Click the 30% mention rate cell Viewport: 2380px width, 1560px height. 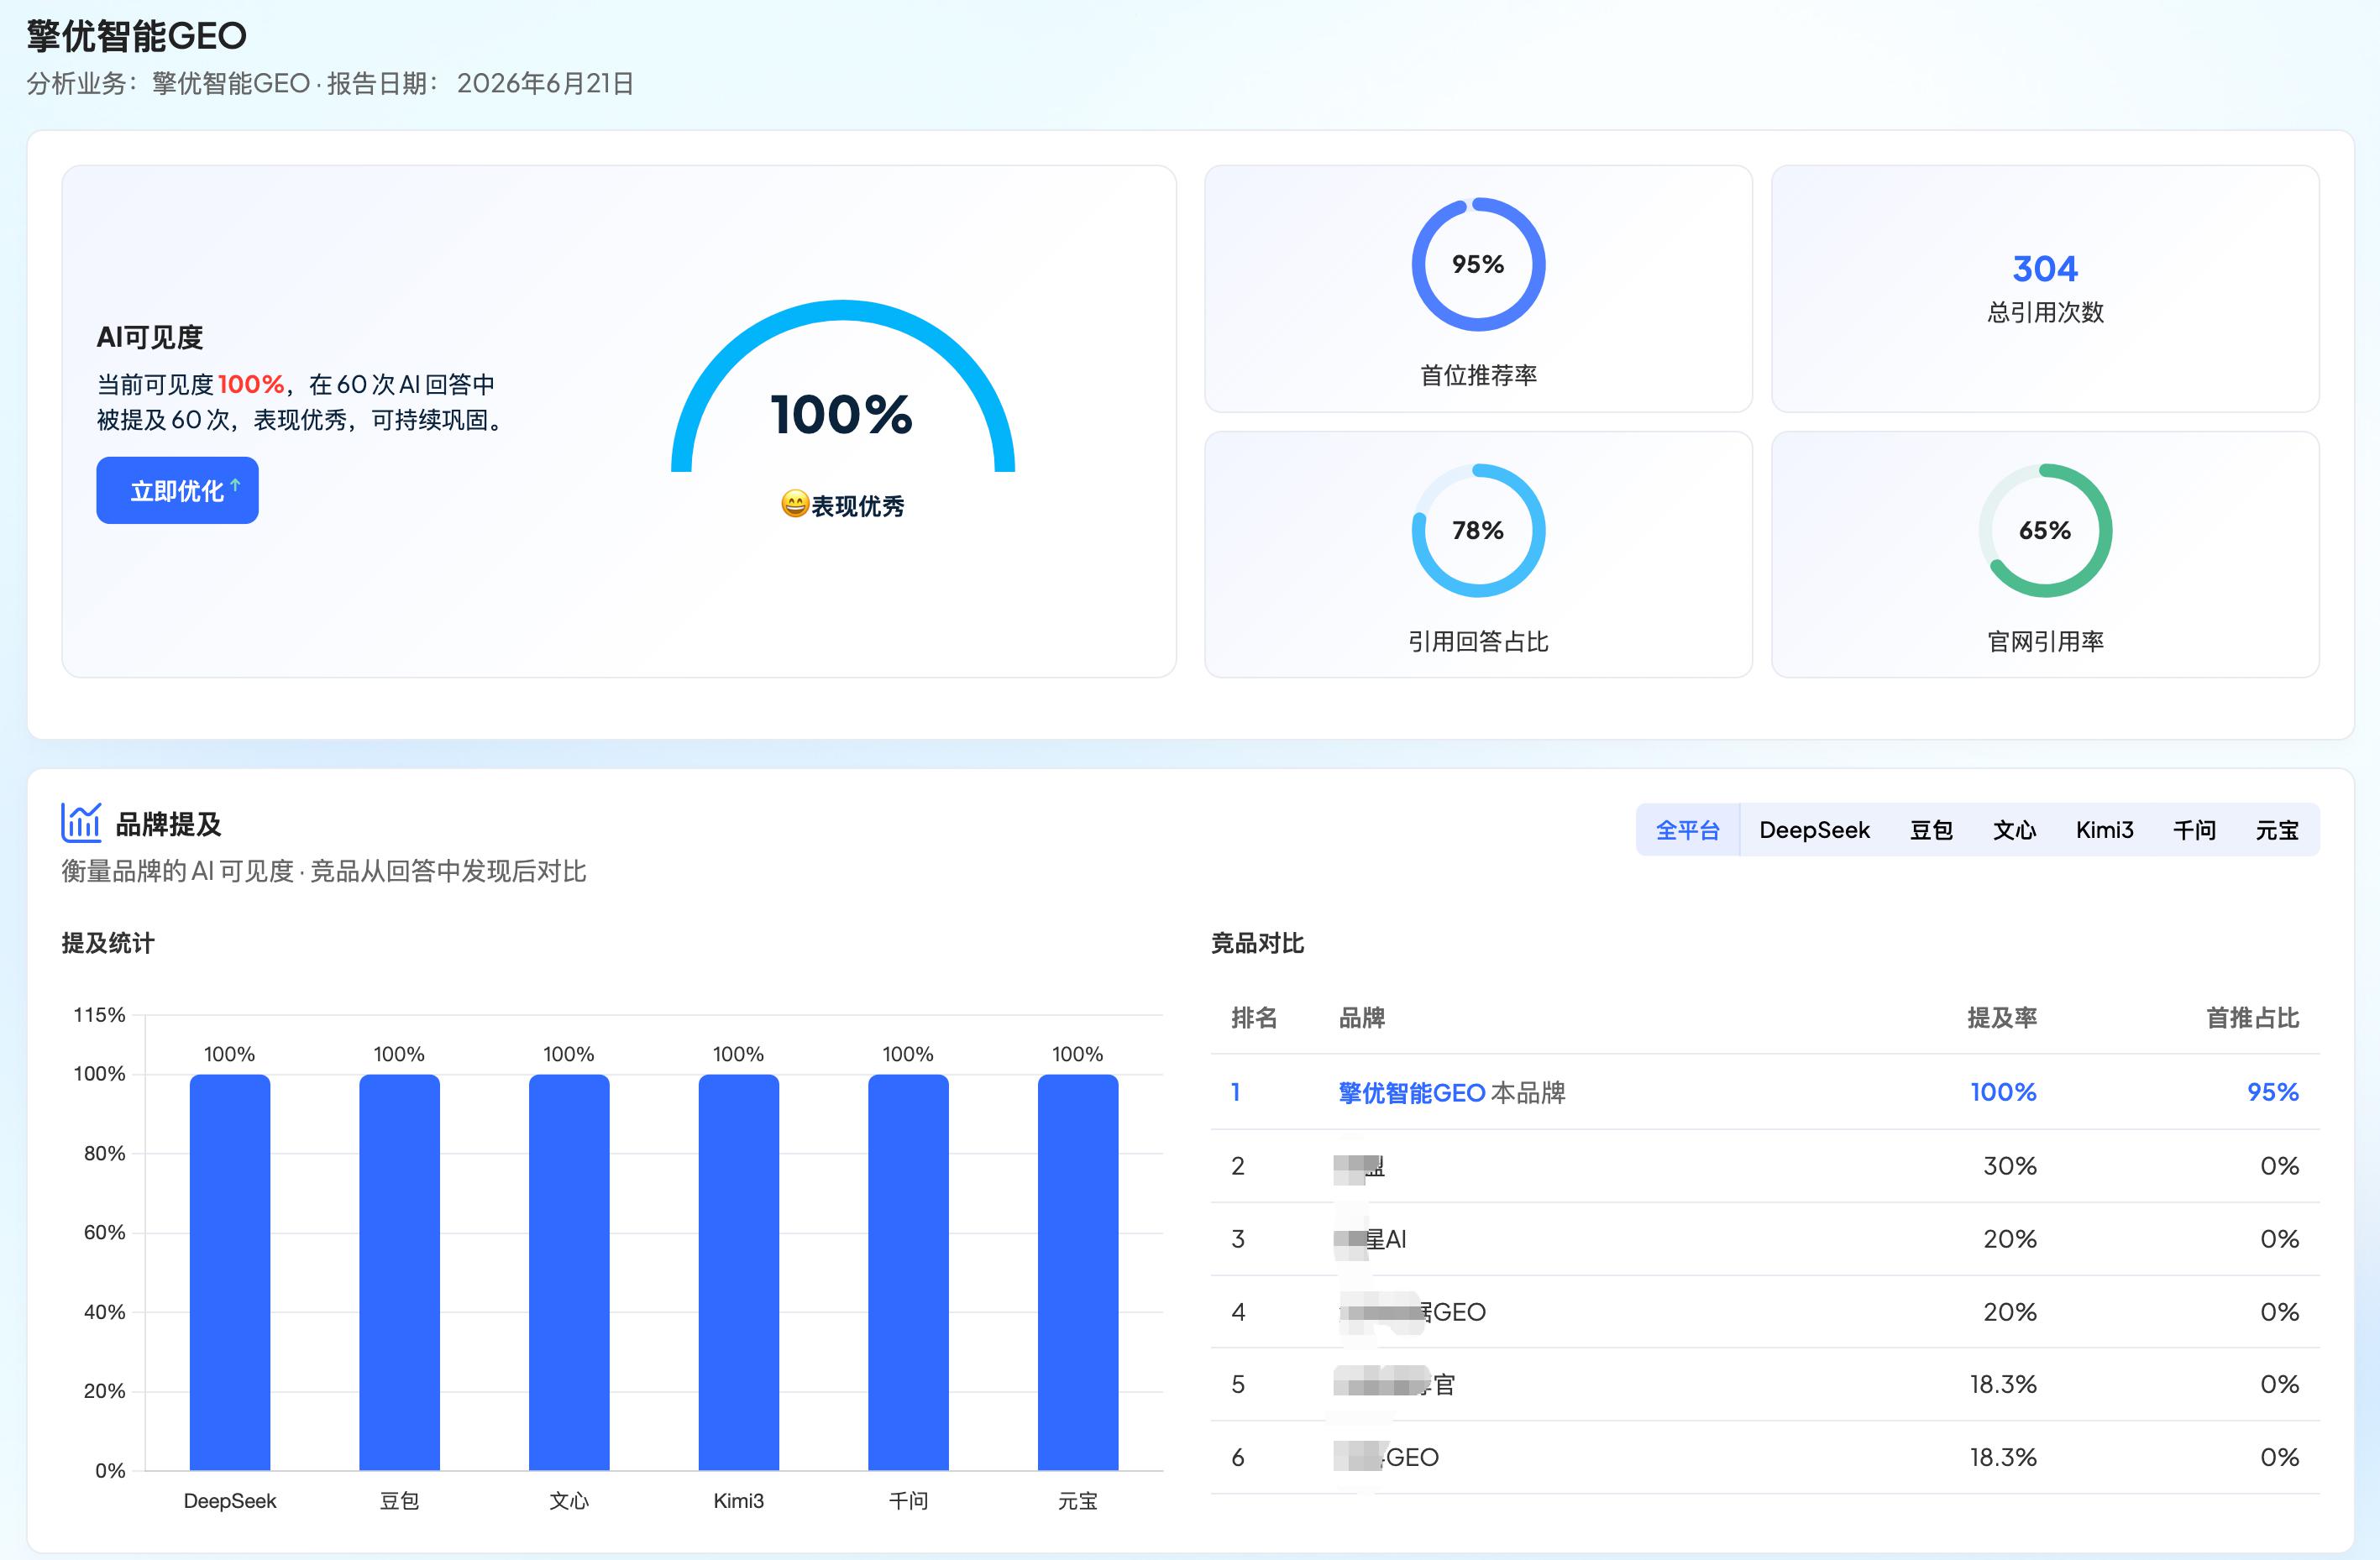(x=2010, y=1166)
